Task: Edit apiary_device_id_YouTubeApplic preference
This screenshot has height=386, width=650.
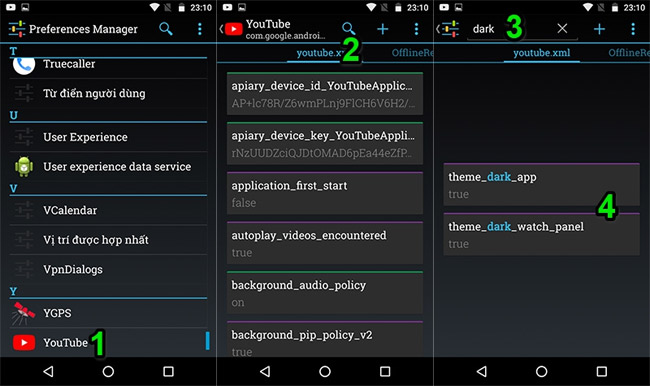Action: [325, 94]
